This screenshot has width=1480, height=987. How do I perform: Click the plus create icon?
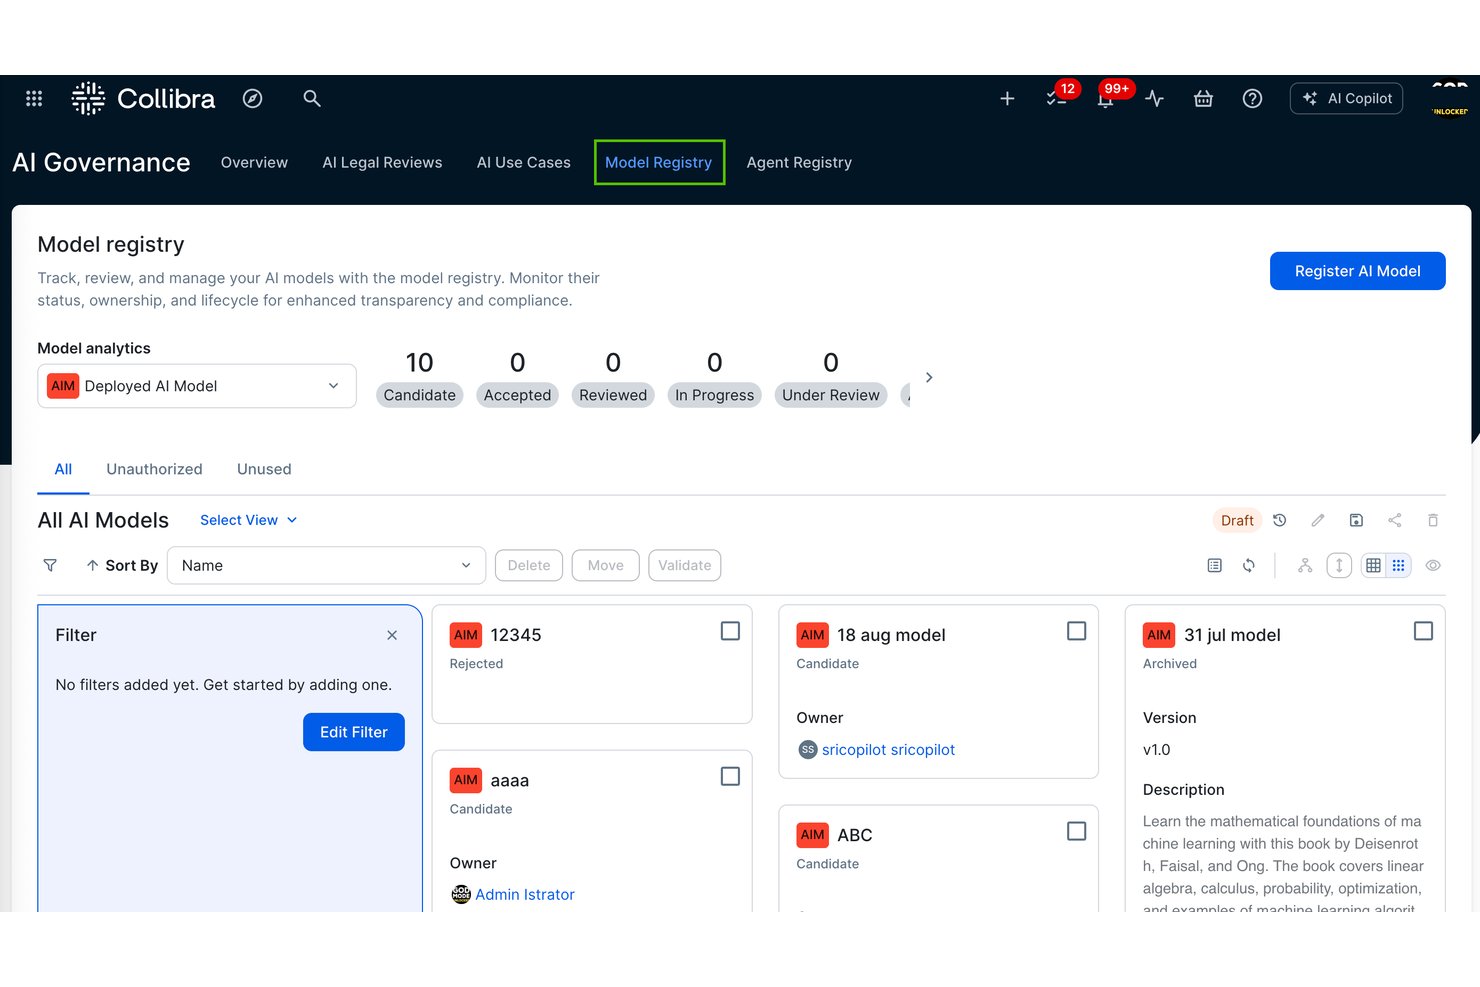(1007, 98)
